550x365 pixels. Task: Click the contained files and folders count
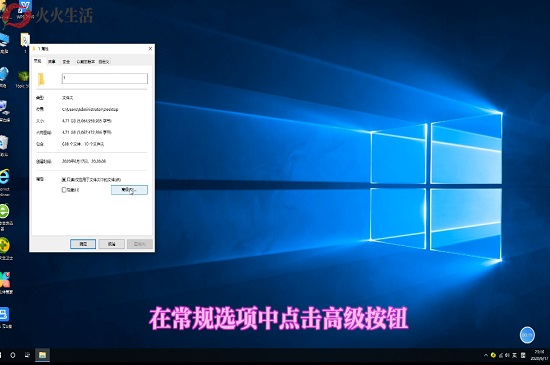pos(83,144)
